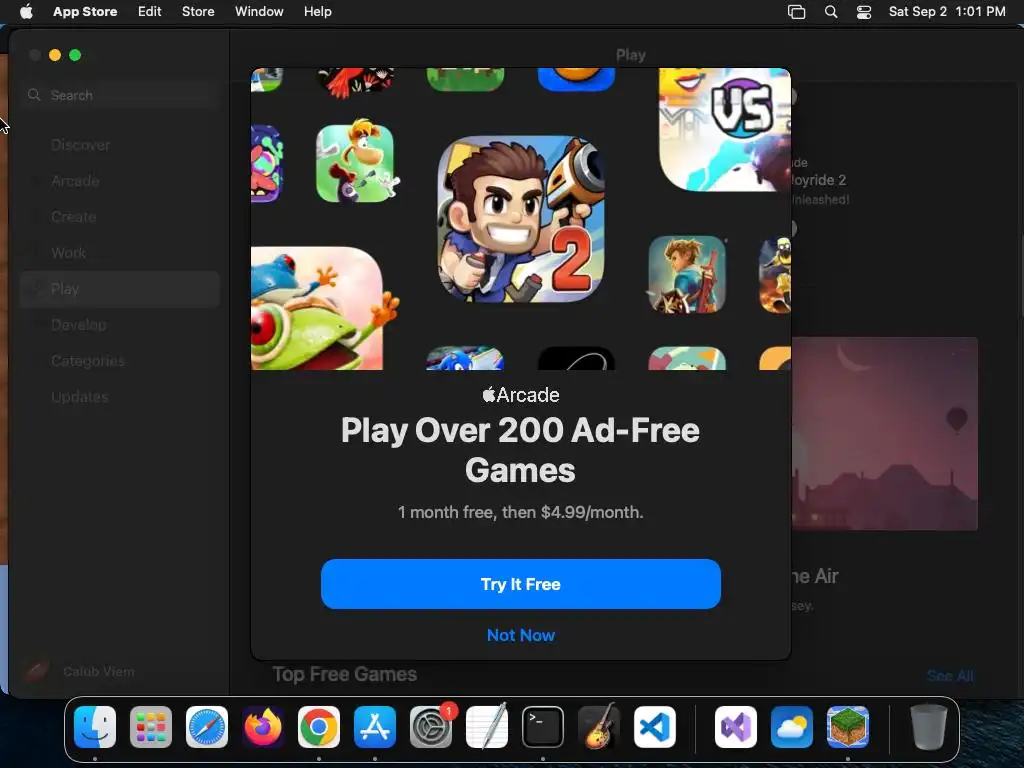Click the Jetpack Joyride 2 game icon
Screen dimensions: 1024x768
(521, 219)
